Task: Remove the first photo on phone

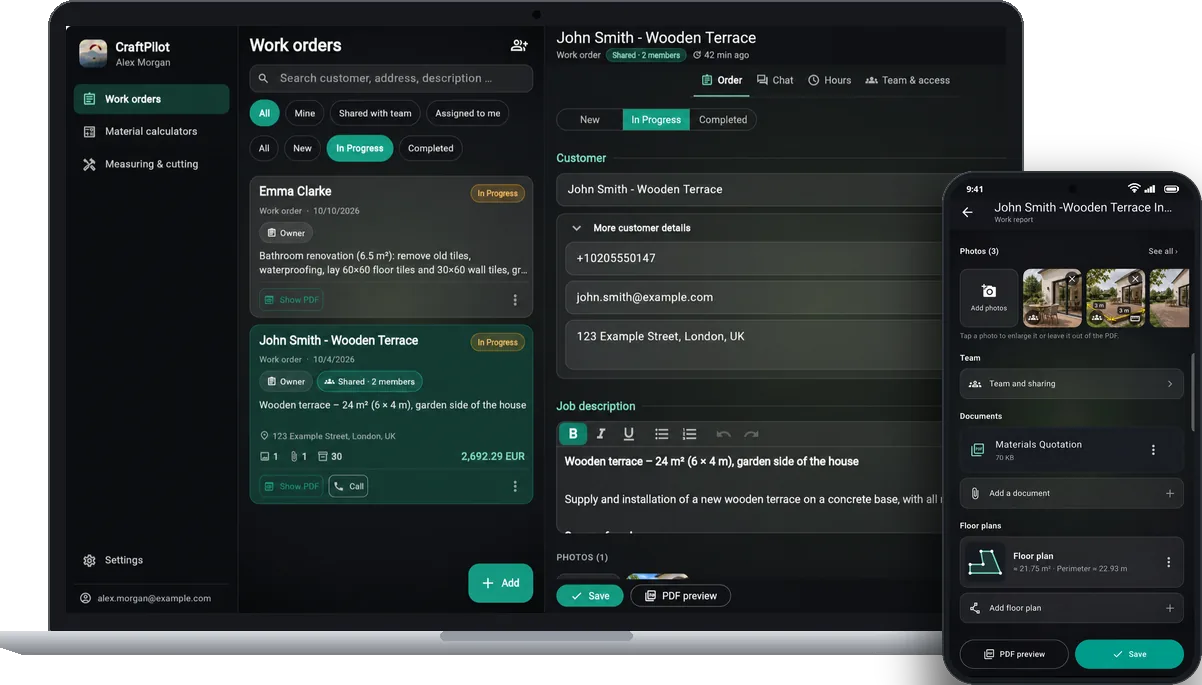Action: (1072, 279)
